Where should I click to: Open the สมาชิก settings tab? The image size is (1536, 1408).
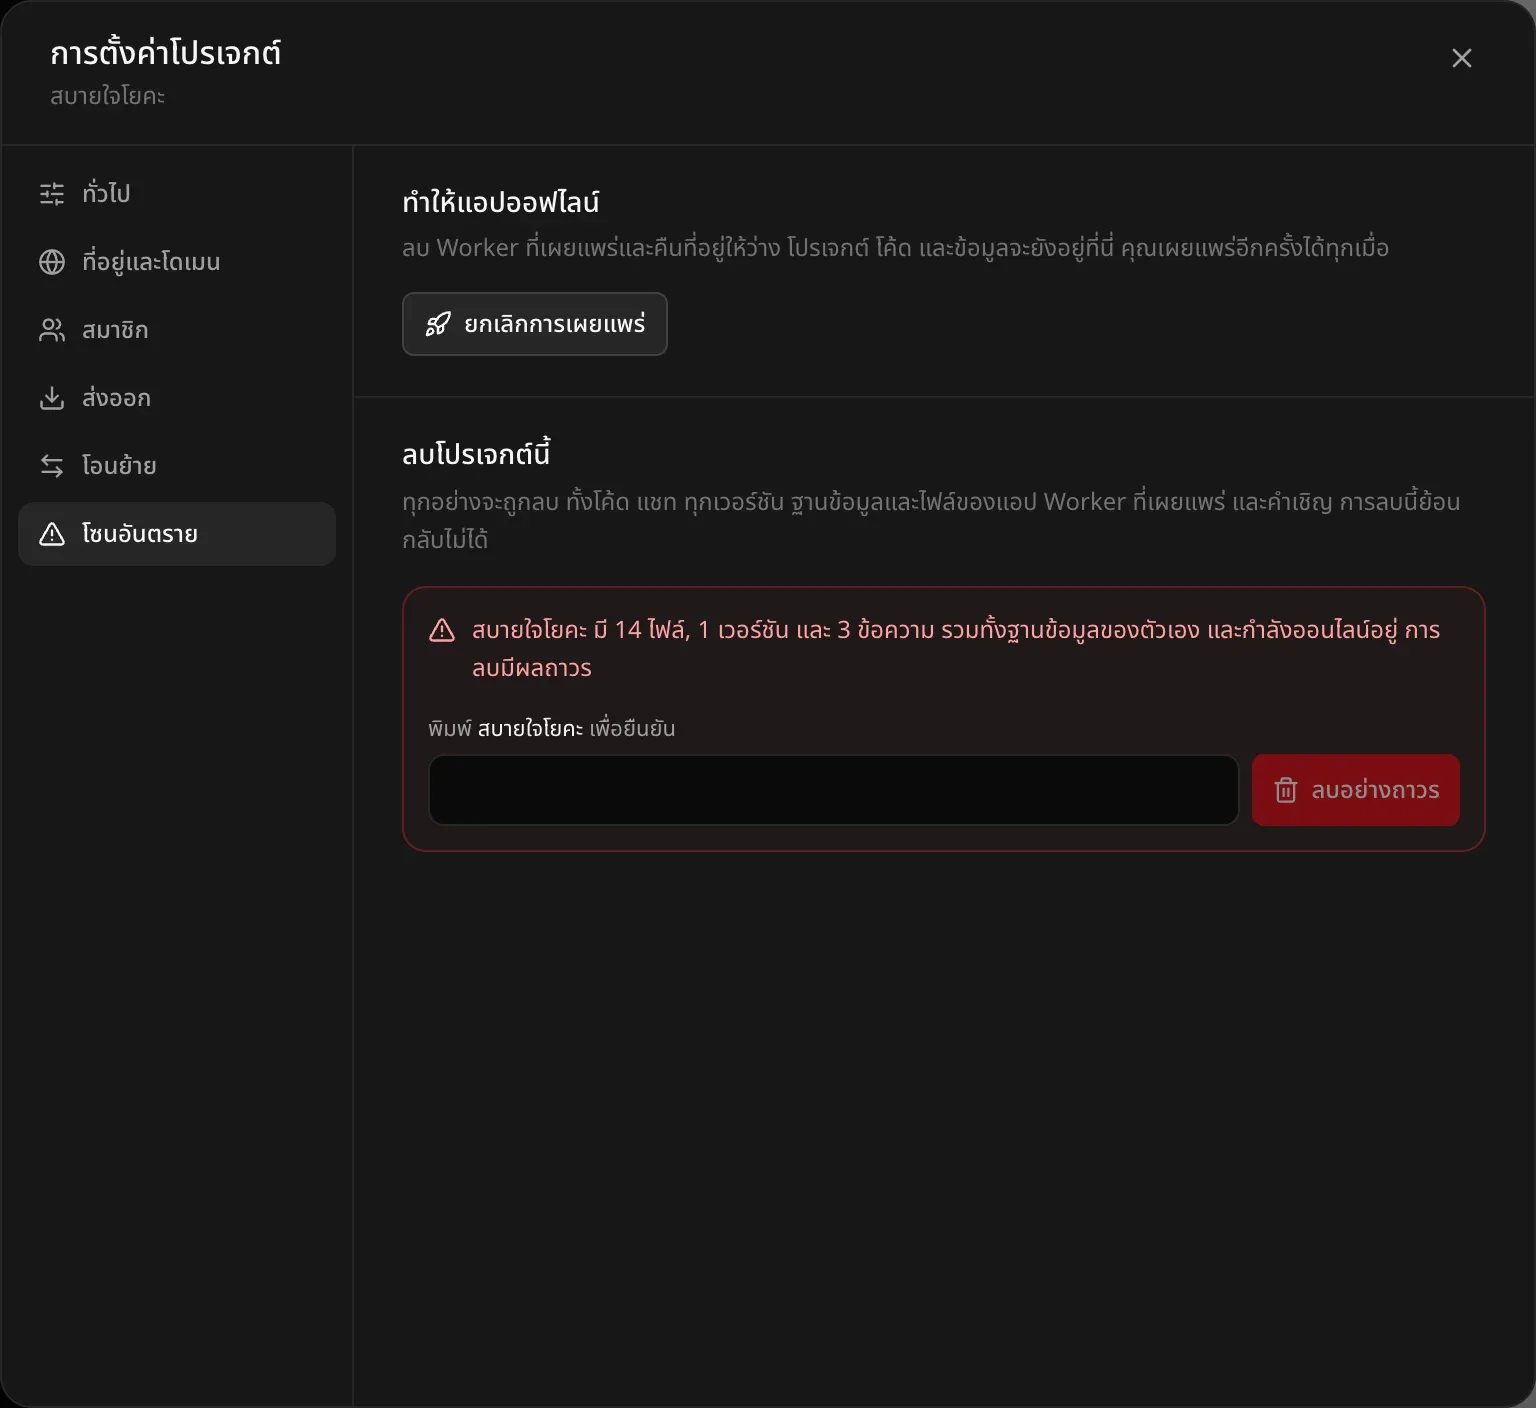[x=177, y=330]
